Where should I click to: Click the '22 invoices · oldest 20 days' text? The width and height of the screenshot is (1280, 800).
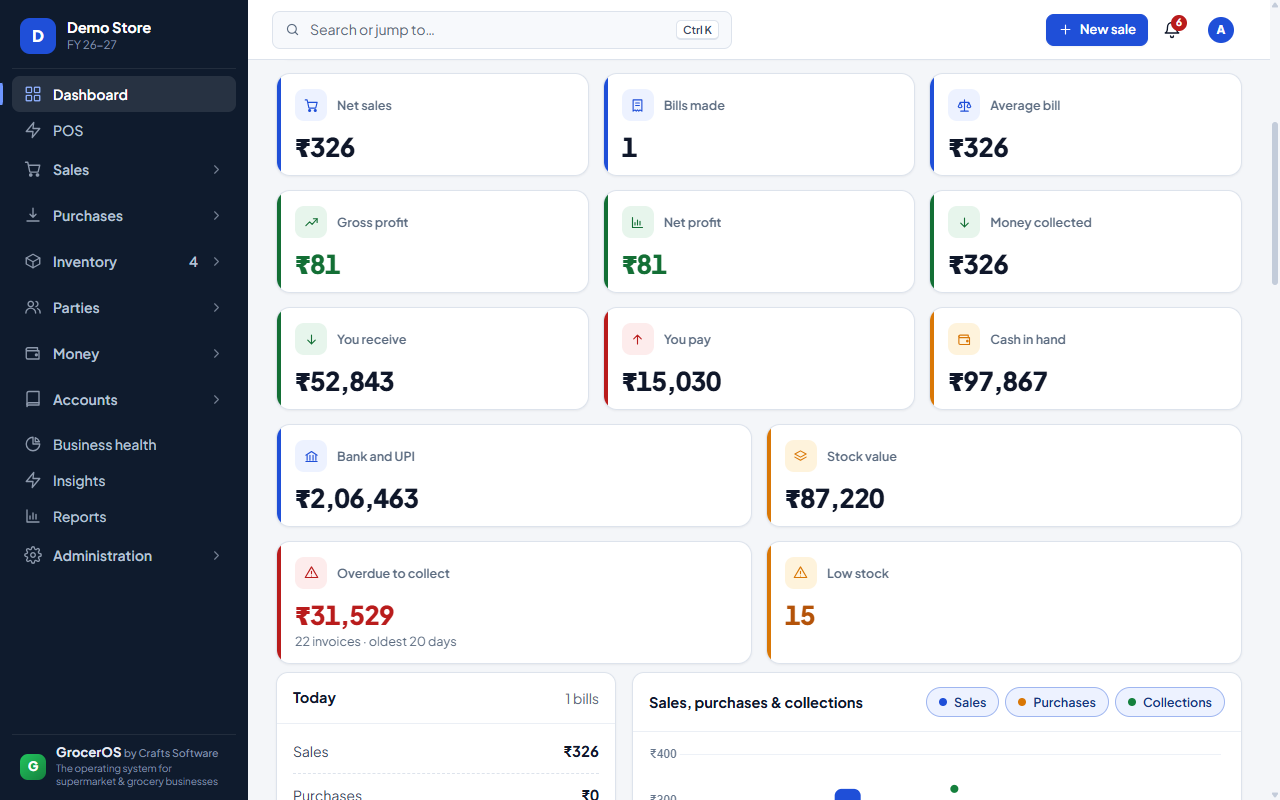pos(376,642)
